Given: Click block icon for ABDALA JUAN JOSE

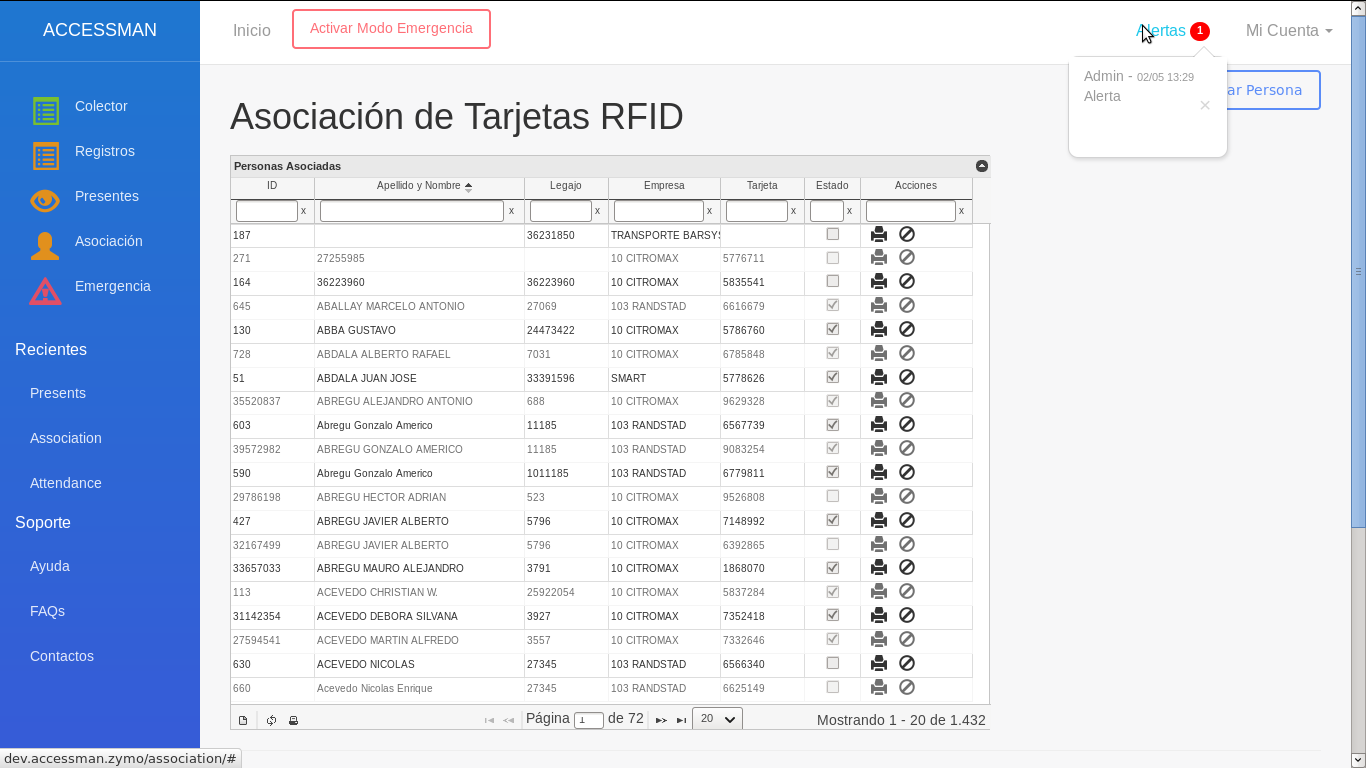Looking at the screenshot, I should pyautogui.click(x=907, y=377).
